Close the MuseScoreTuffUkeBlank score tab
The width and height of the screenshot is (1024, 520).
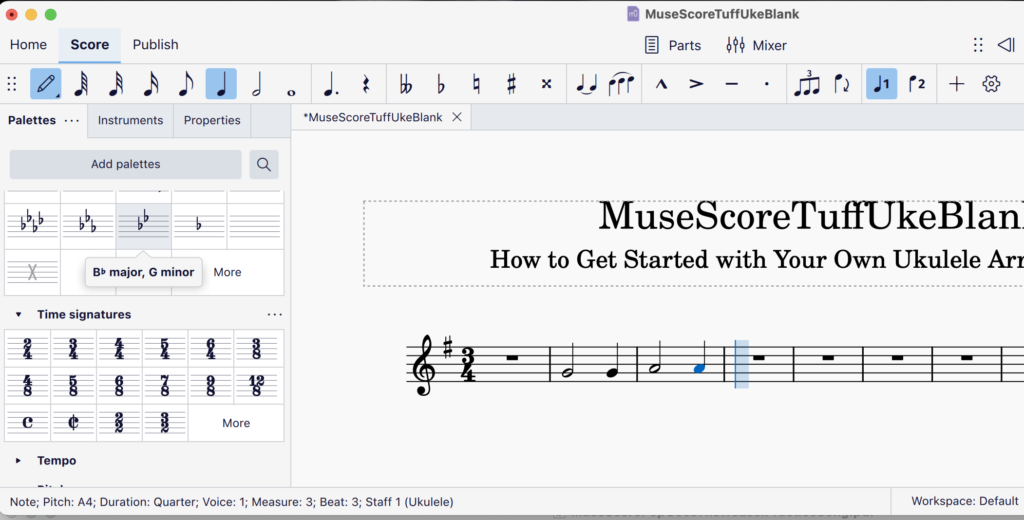[457, 117]
